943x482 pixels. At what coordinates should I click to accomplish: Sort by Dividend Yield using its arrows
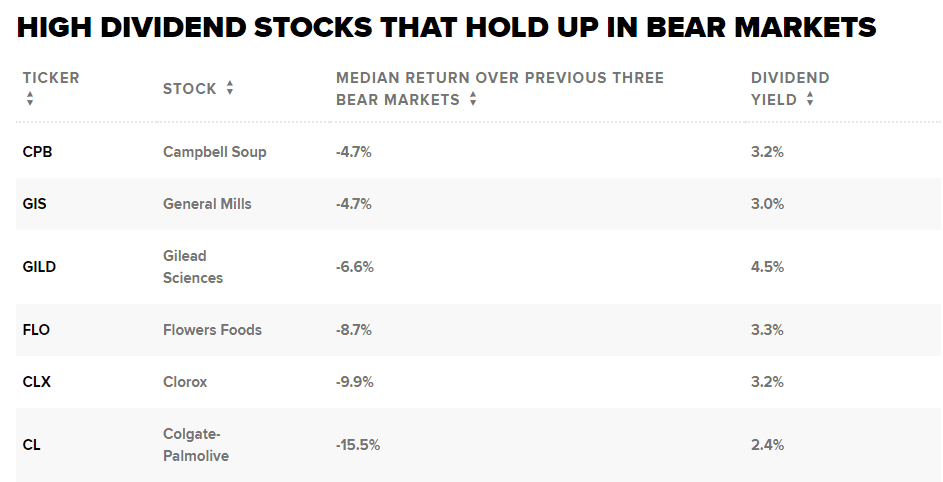point(810,99)
